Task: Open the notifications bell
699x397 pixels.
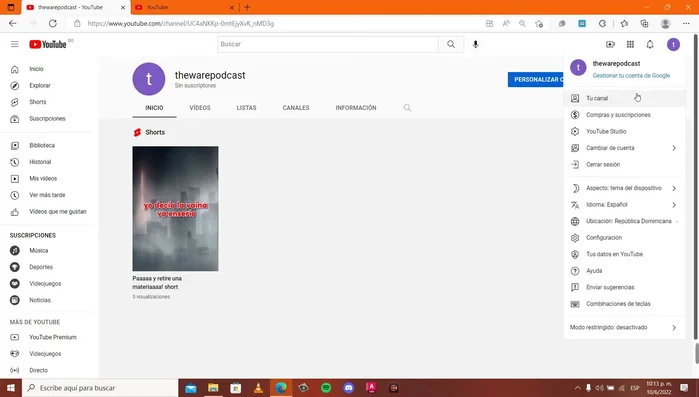Action: [650, 44]
